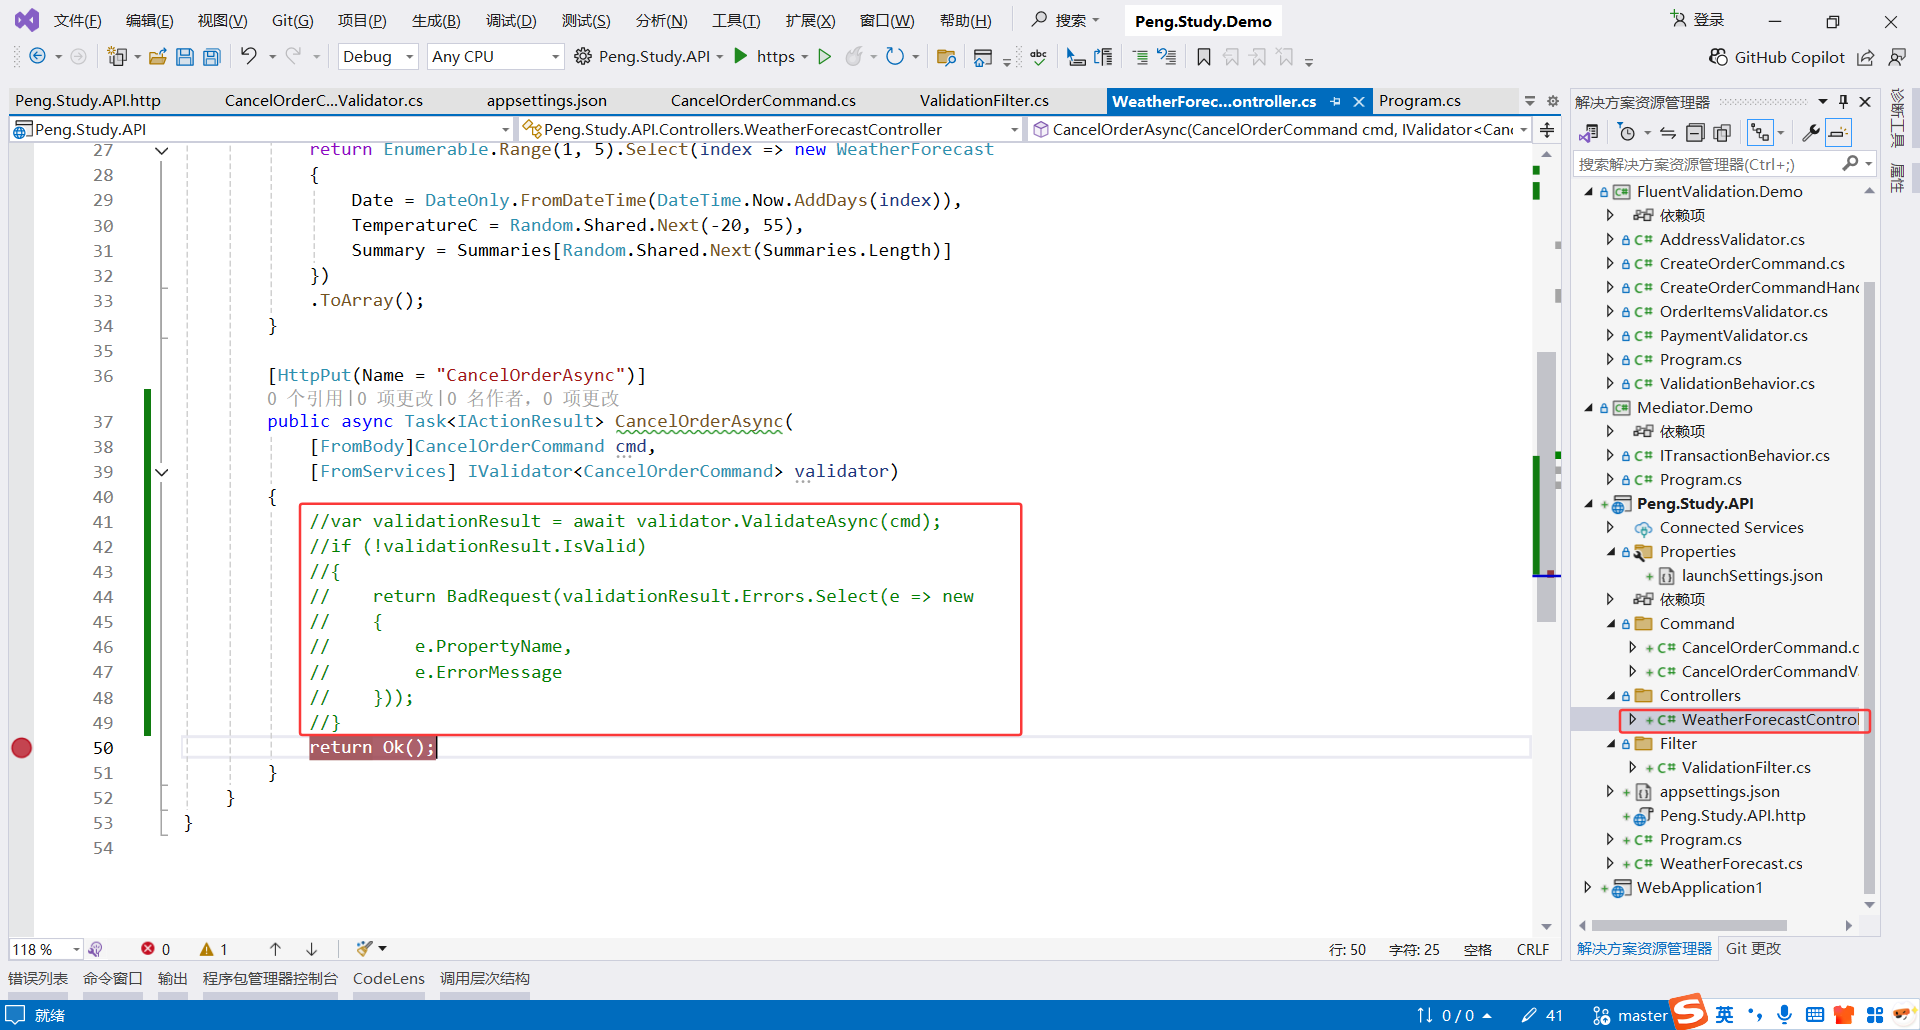
Task: Open the Any CPU platform dropdown
Action: [x=495, y=57]
